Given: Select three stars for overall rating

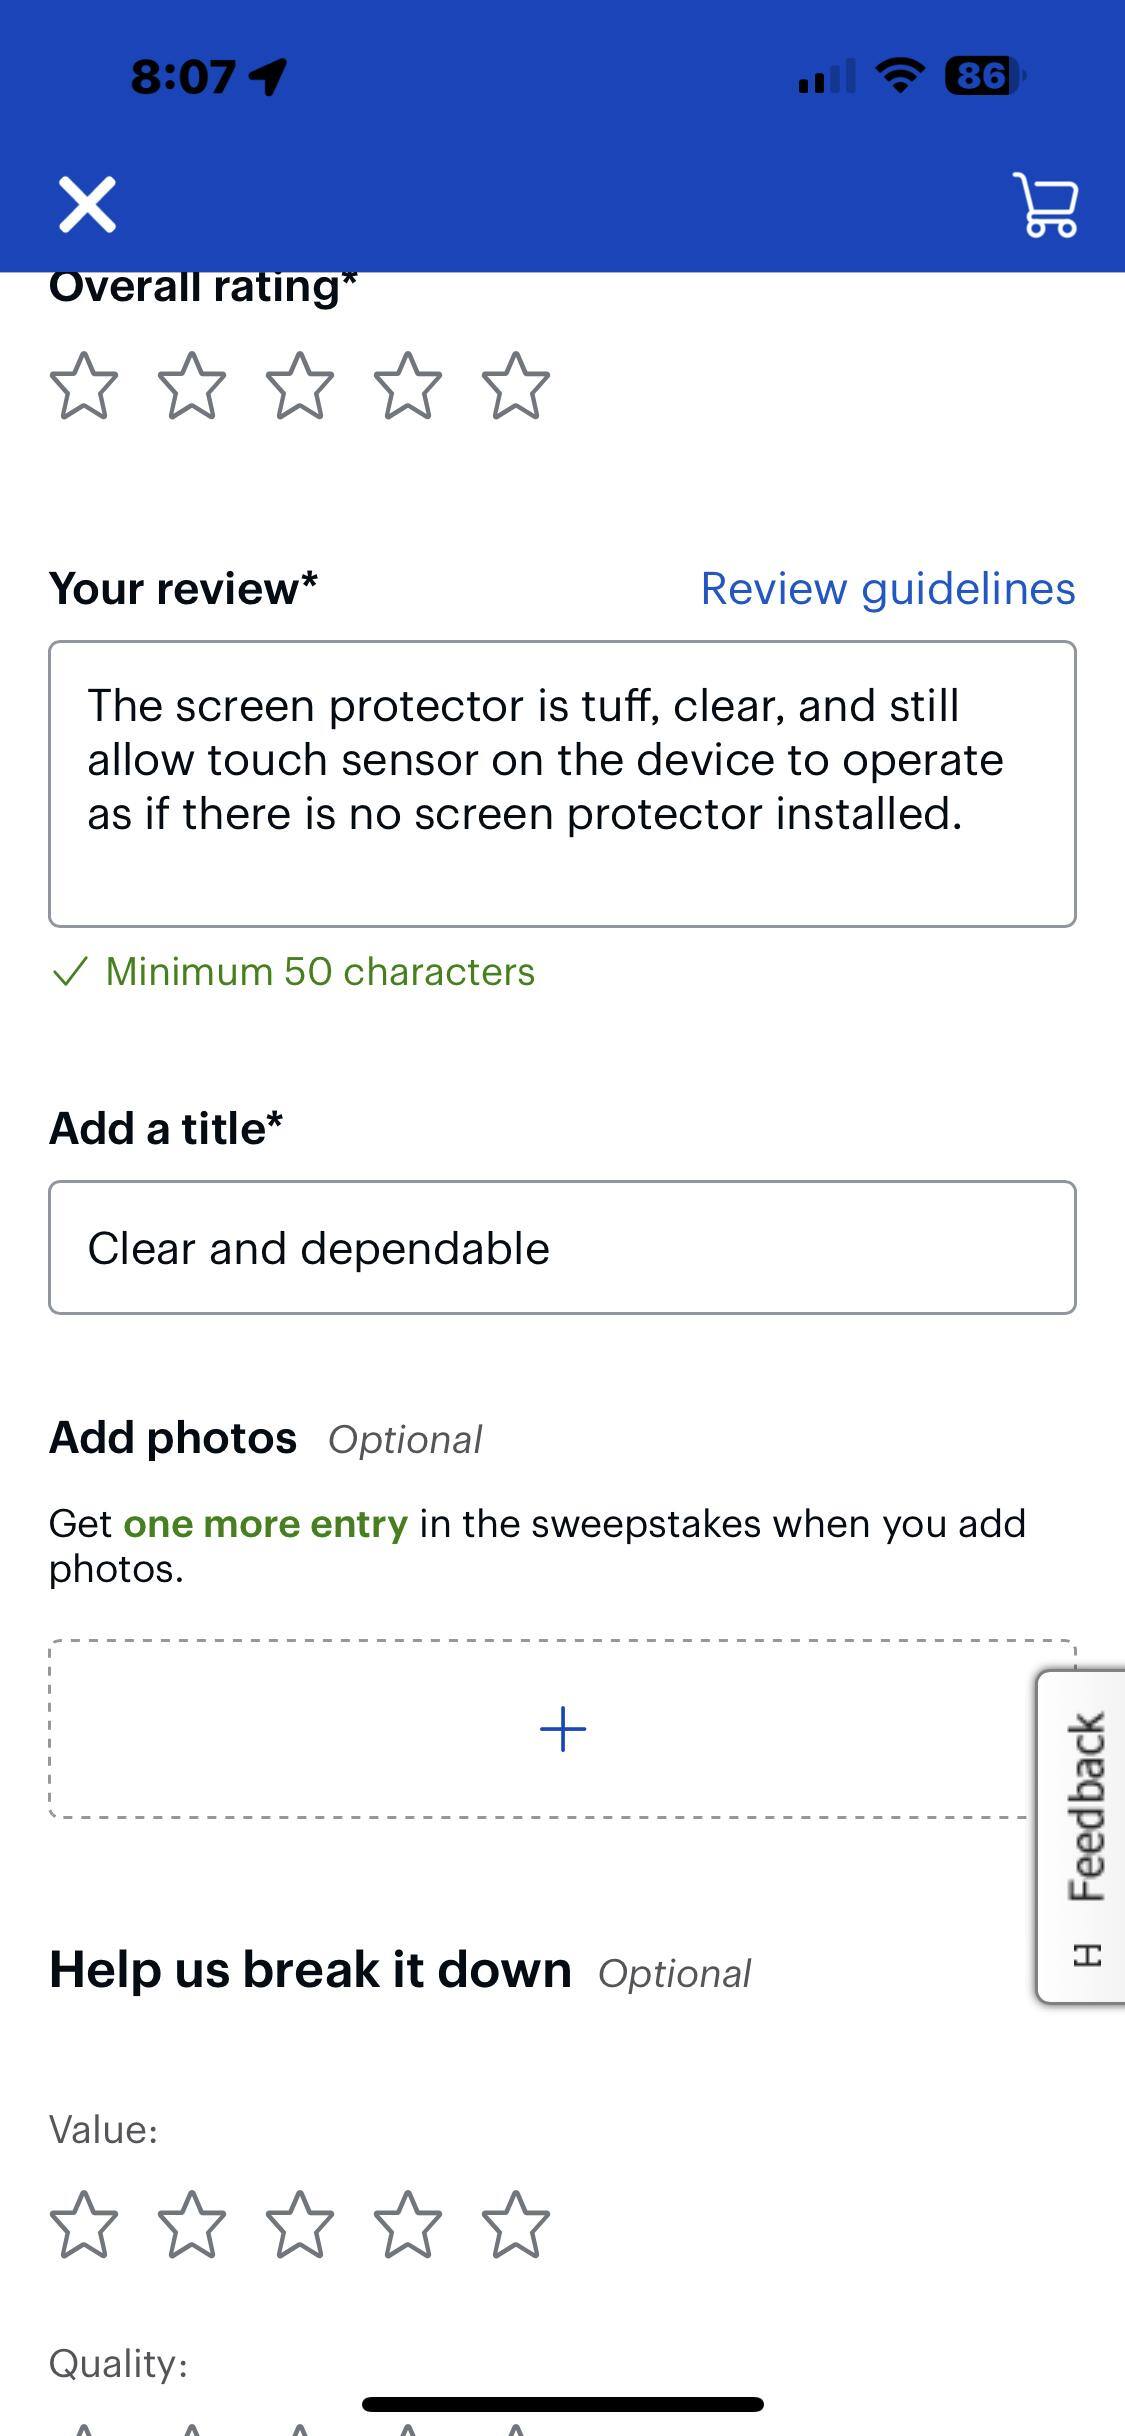Looking at the screenshot, I should (300, 386).
